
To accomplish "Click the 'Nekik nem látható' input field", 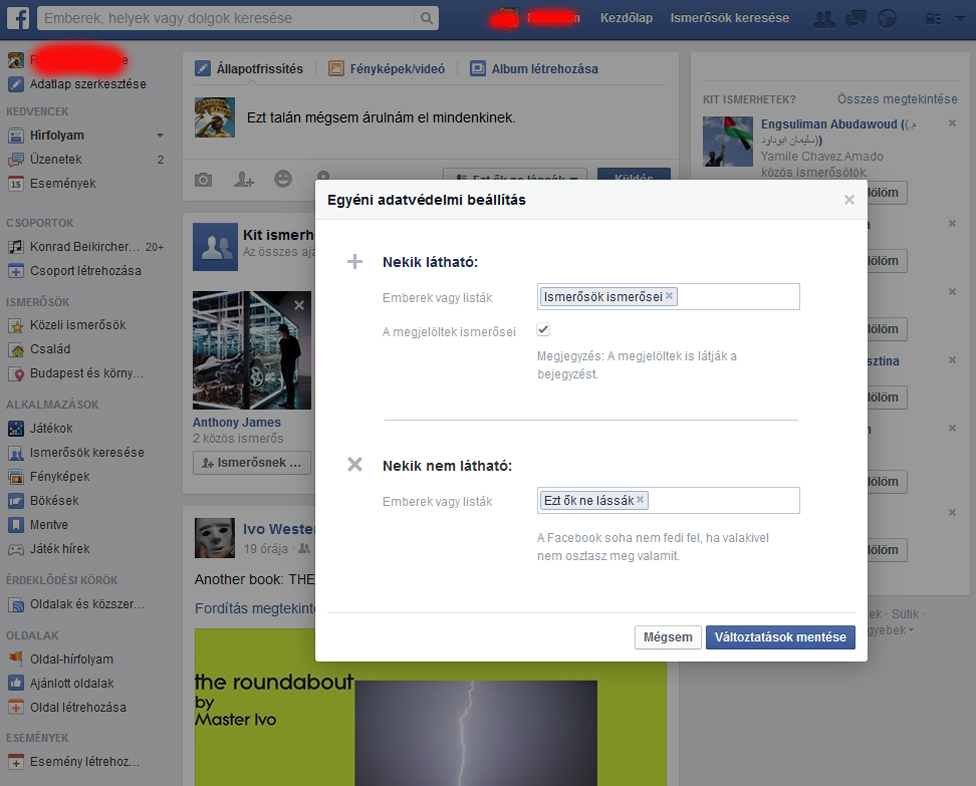I will 722,500.
